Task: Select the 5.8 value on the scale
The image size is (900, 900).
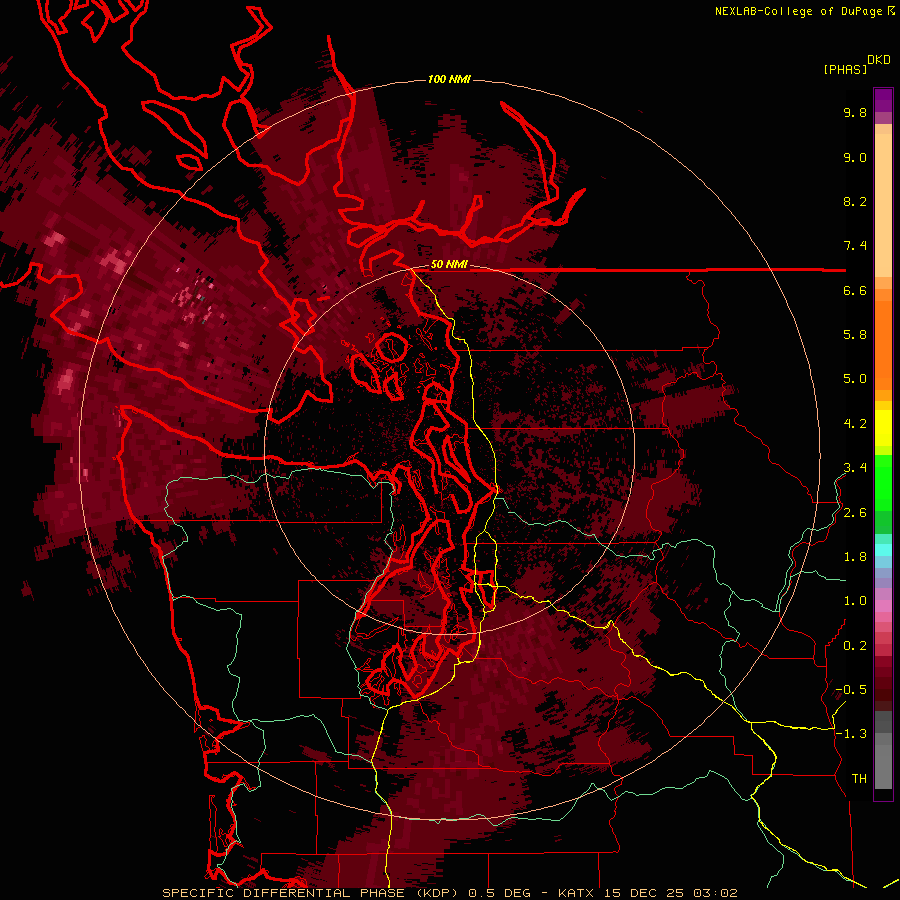Action: click(x=855, y=335)
